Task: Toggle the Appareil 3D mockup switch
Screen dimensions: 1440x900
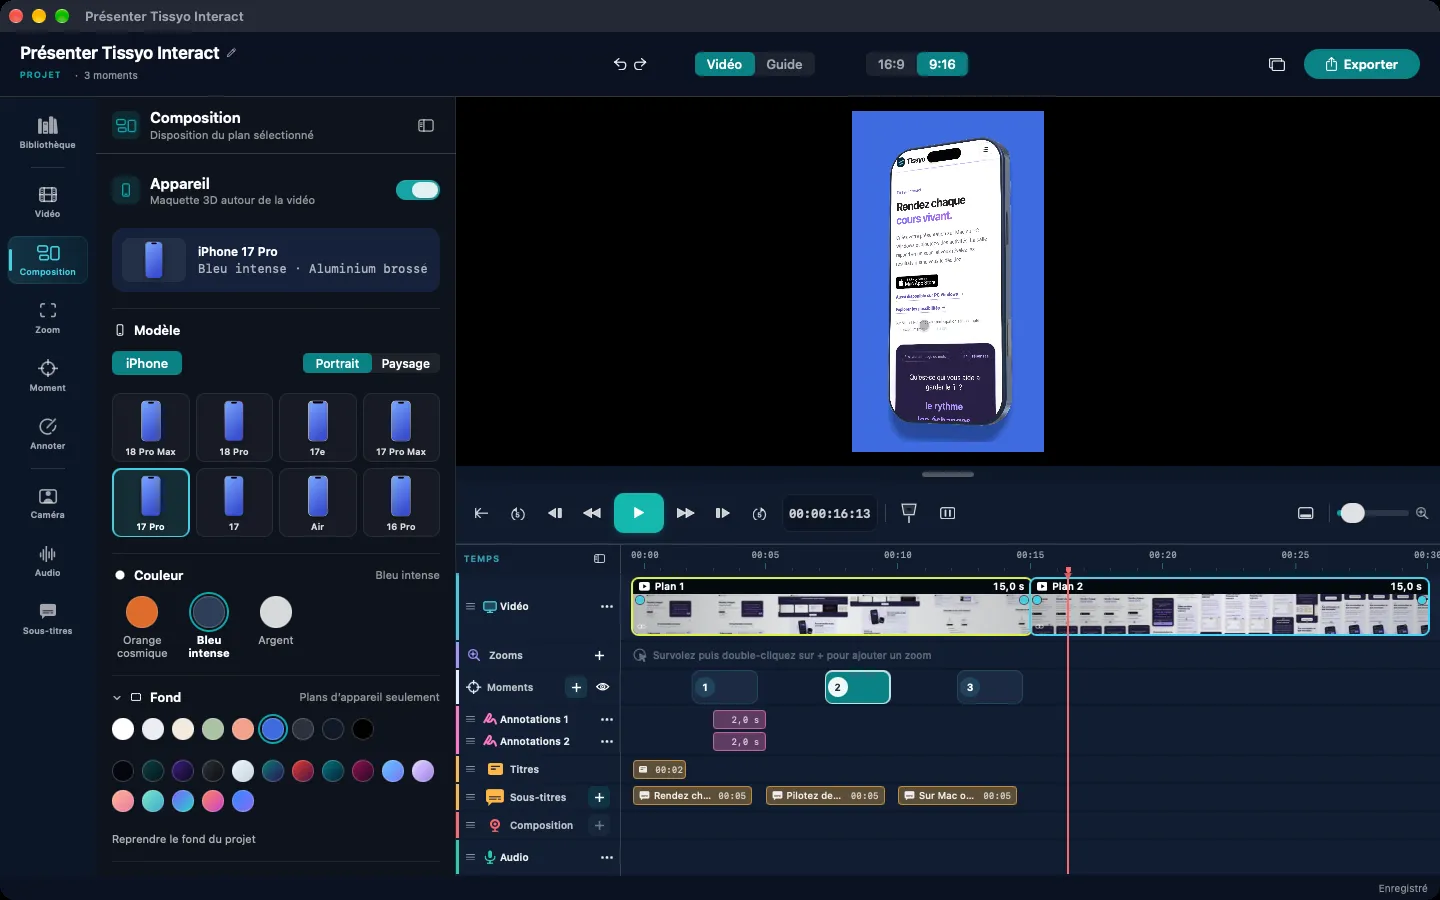Action: 418,190
